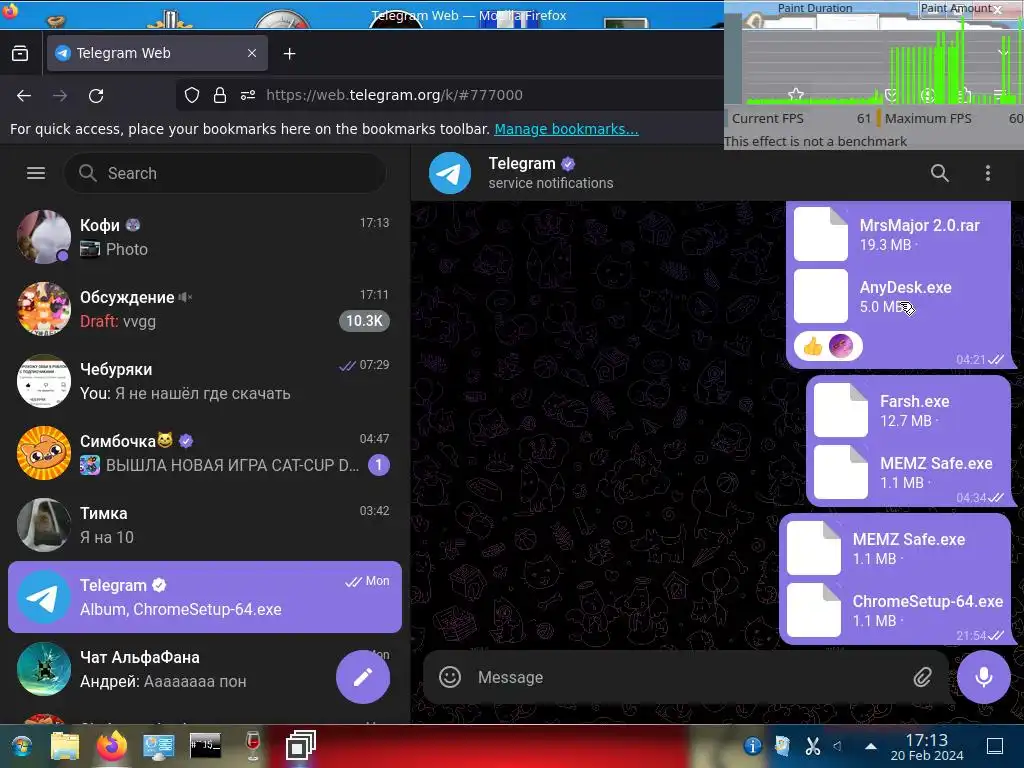The width and height of the screenshot is (1024, 768).
Task: Open the Чебуряки chat
Action: 205,381
